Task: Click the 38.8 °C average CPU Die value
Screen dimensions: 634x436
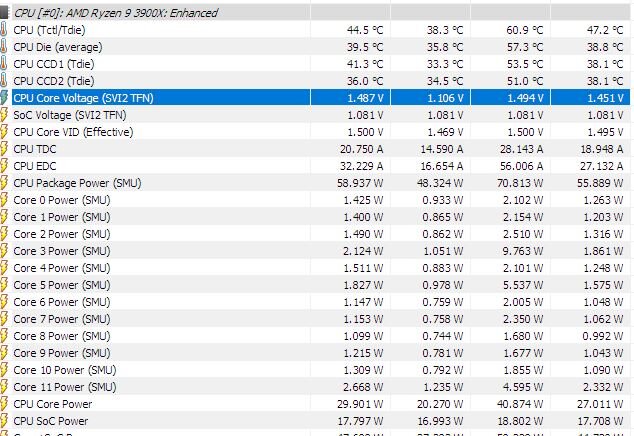Action: coord(605,47)
